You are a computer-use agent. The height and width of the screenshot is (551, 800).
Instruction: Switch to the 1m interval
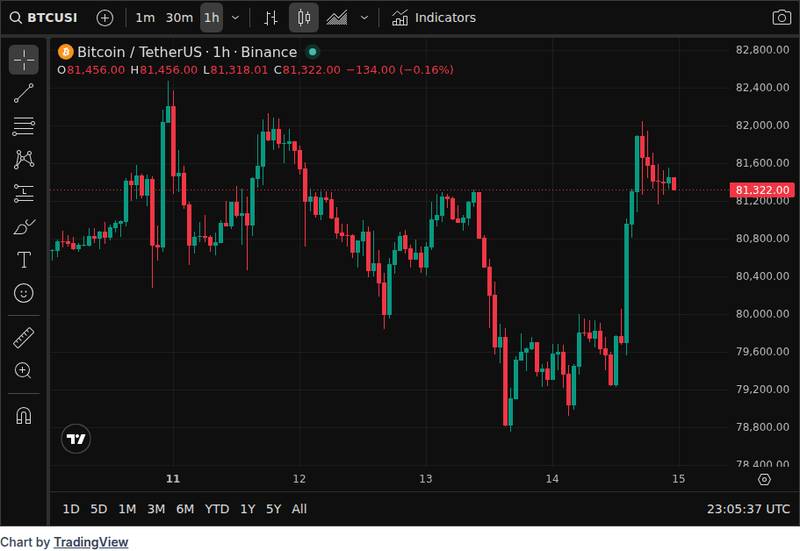coord(145,18)
